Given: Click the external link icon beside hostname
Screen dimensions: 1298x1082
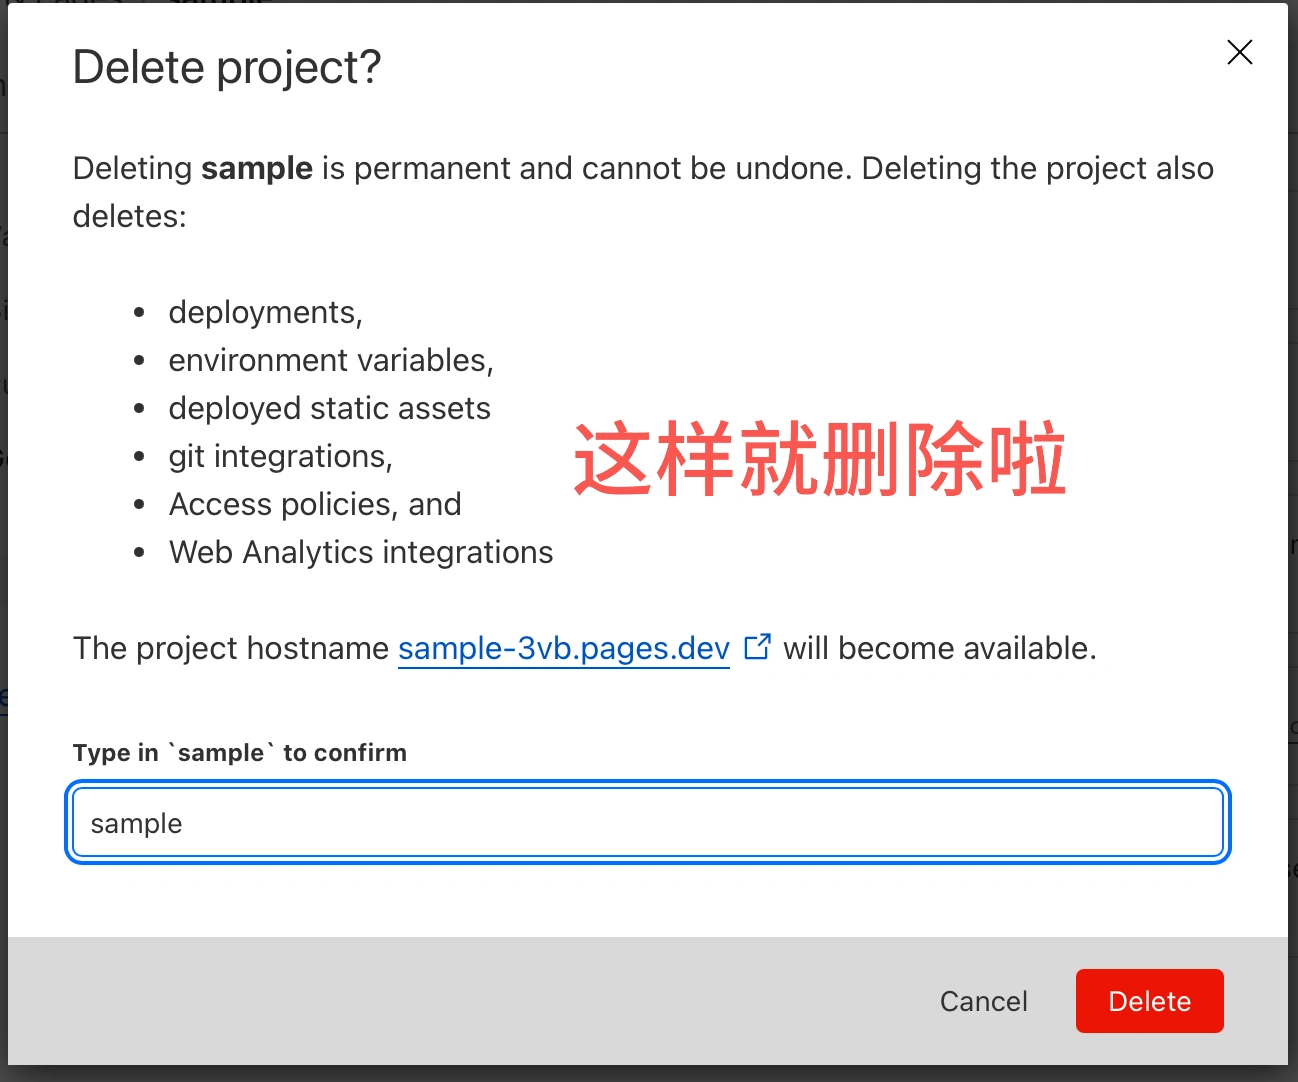Looking at the screenshot, I should (757, 647).
